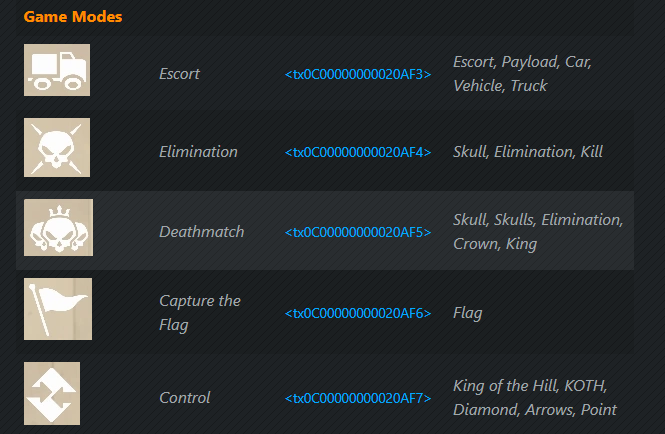Click the Deathmatch crowned skulls icon
Screen dimensions: 665x434
[x=59, y=227]
